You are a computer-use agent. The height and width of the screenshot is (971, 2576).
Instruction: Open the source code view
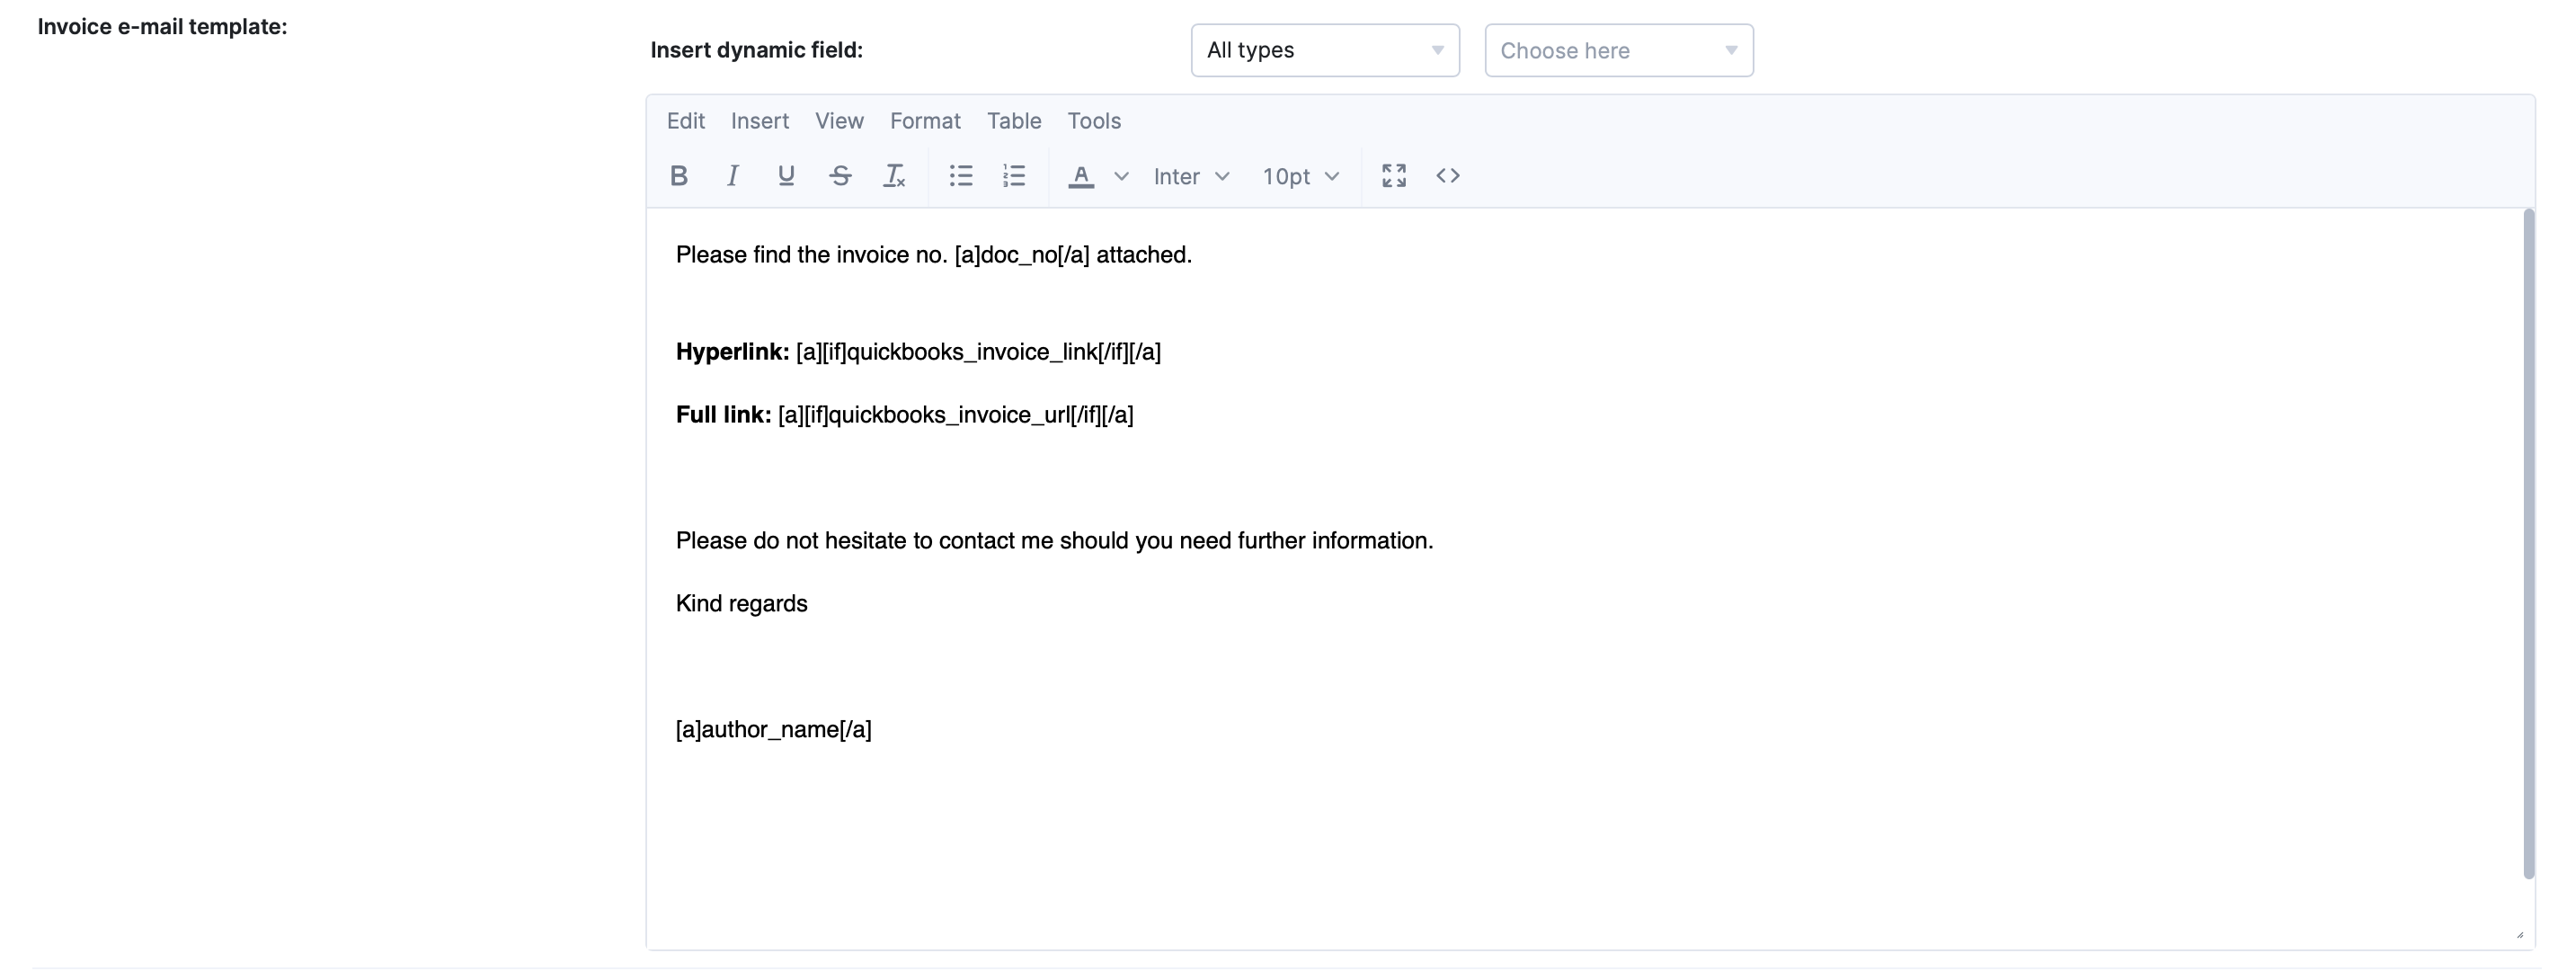tap(1448, 176)
